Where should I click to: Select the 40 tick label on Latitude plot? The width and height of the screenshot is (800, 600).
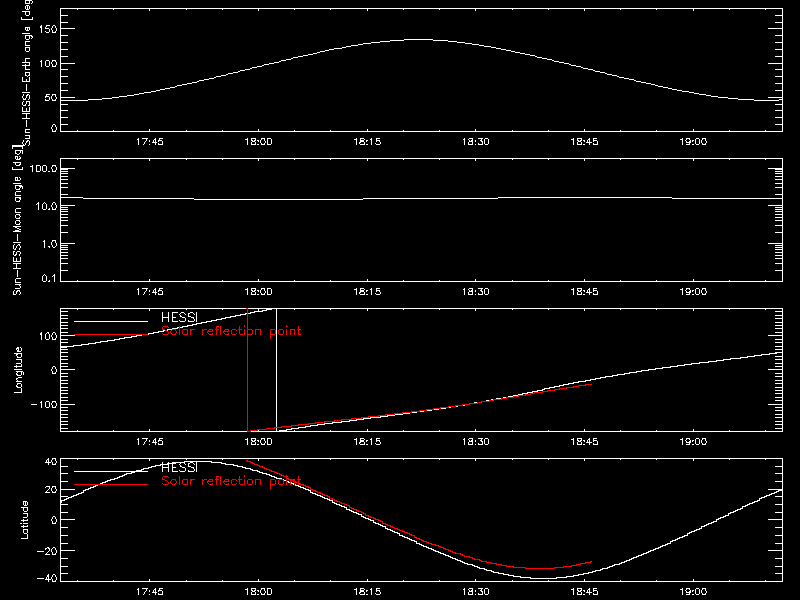pyautogui.click(x=51, y=462)
